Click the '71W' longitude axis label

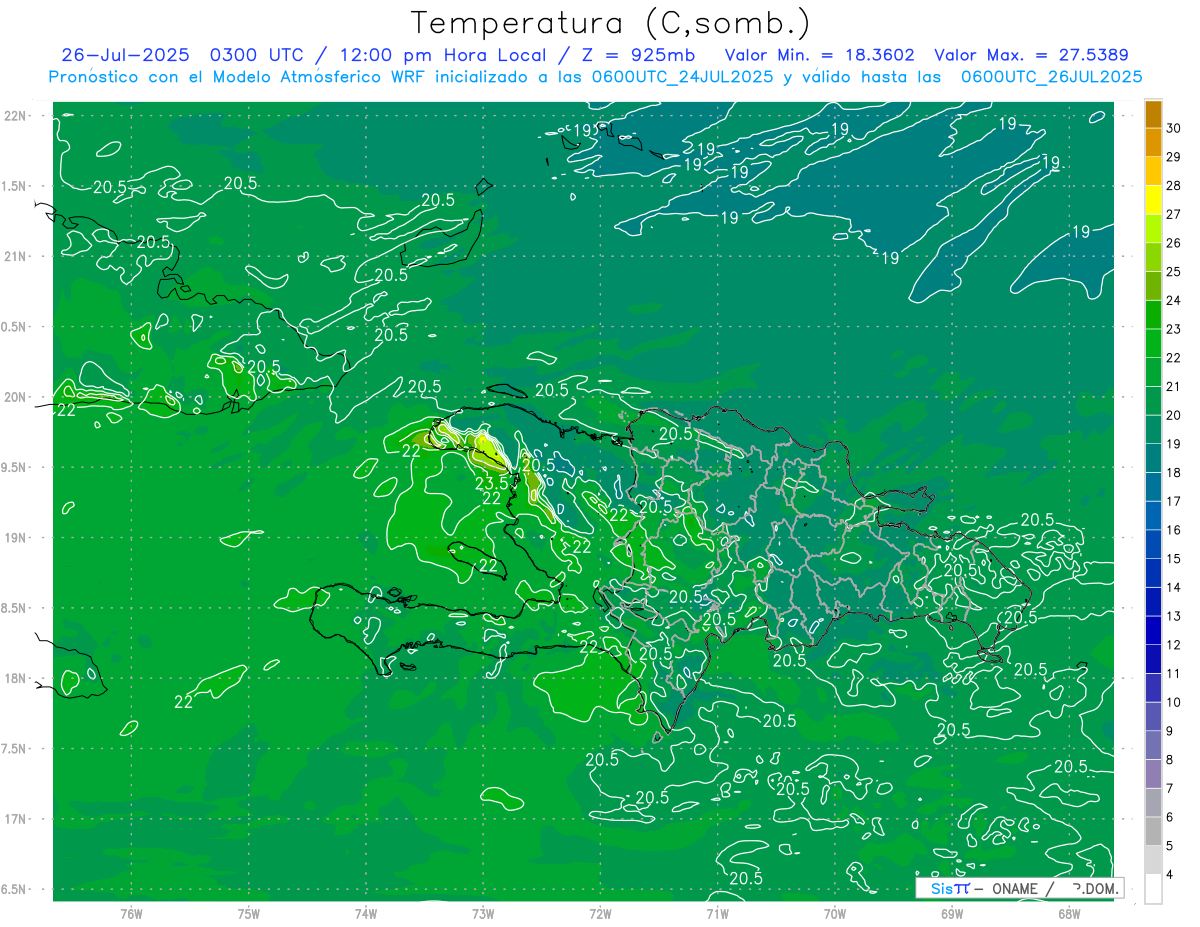(x=717, y=913)
